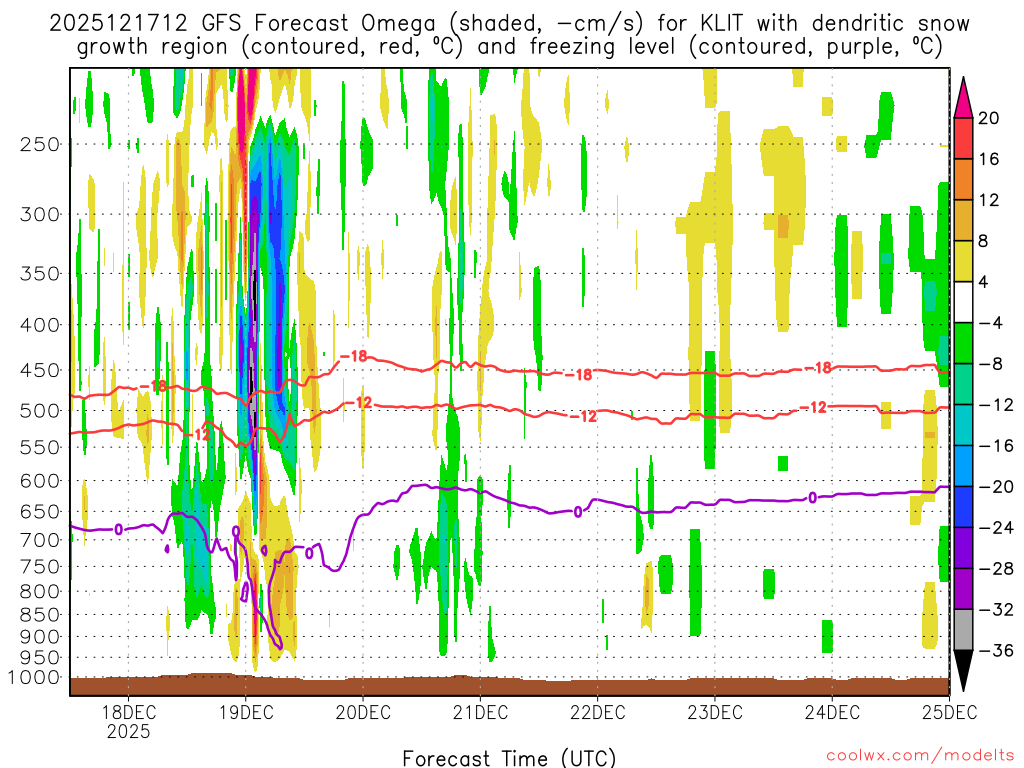Click the purple 0 freezing-level label near 22DEC
The height and width of the screenshot is (768, 1024).
pyautogui.click(x=577, y=512)
